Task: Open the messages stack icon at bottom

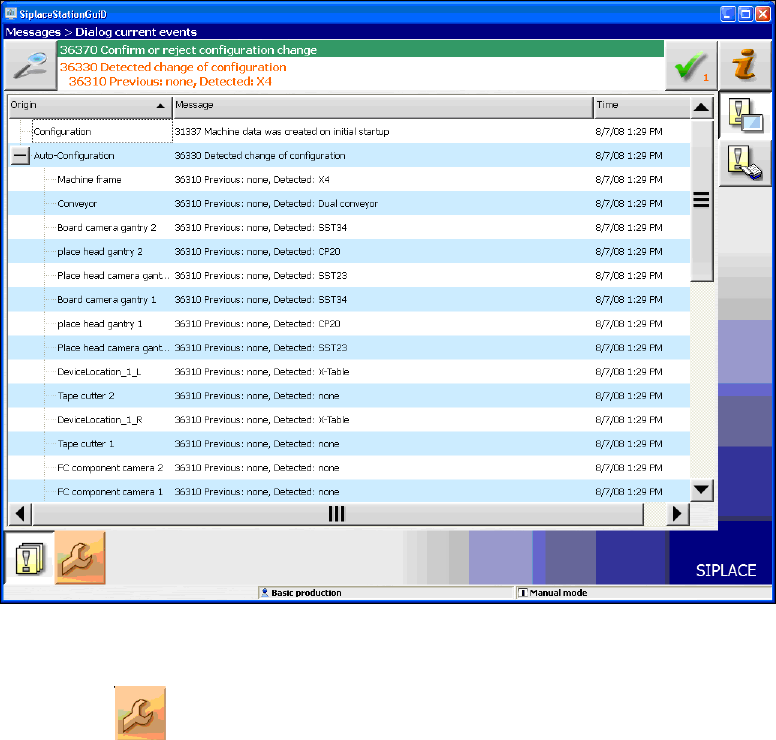Action: pyautogui.click(x=29, y=558)
